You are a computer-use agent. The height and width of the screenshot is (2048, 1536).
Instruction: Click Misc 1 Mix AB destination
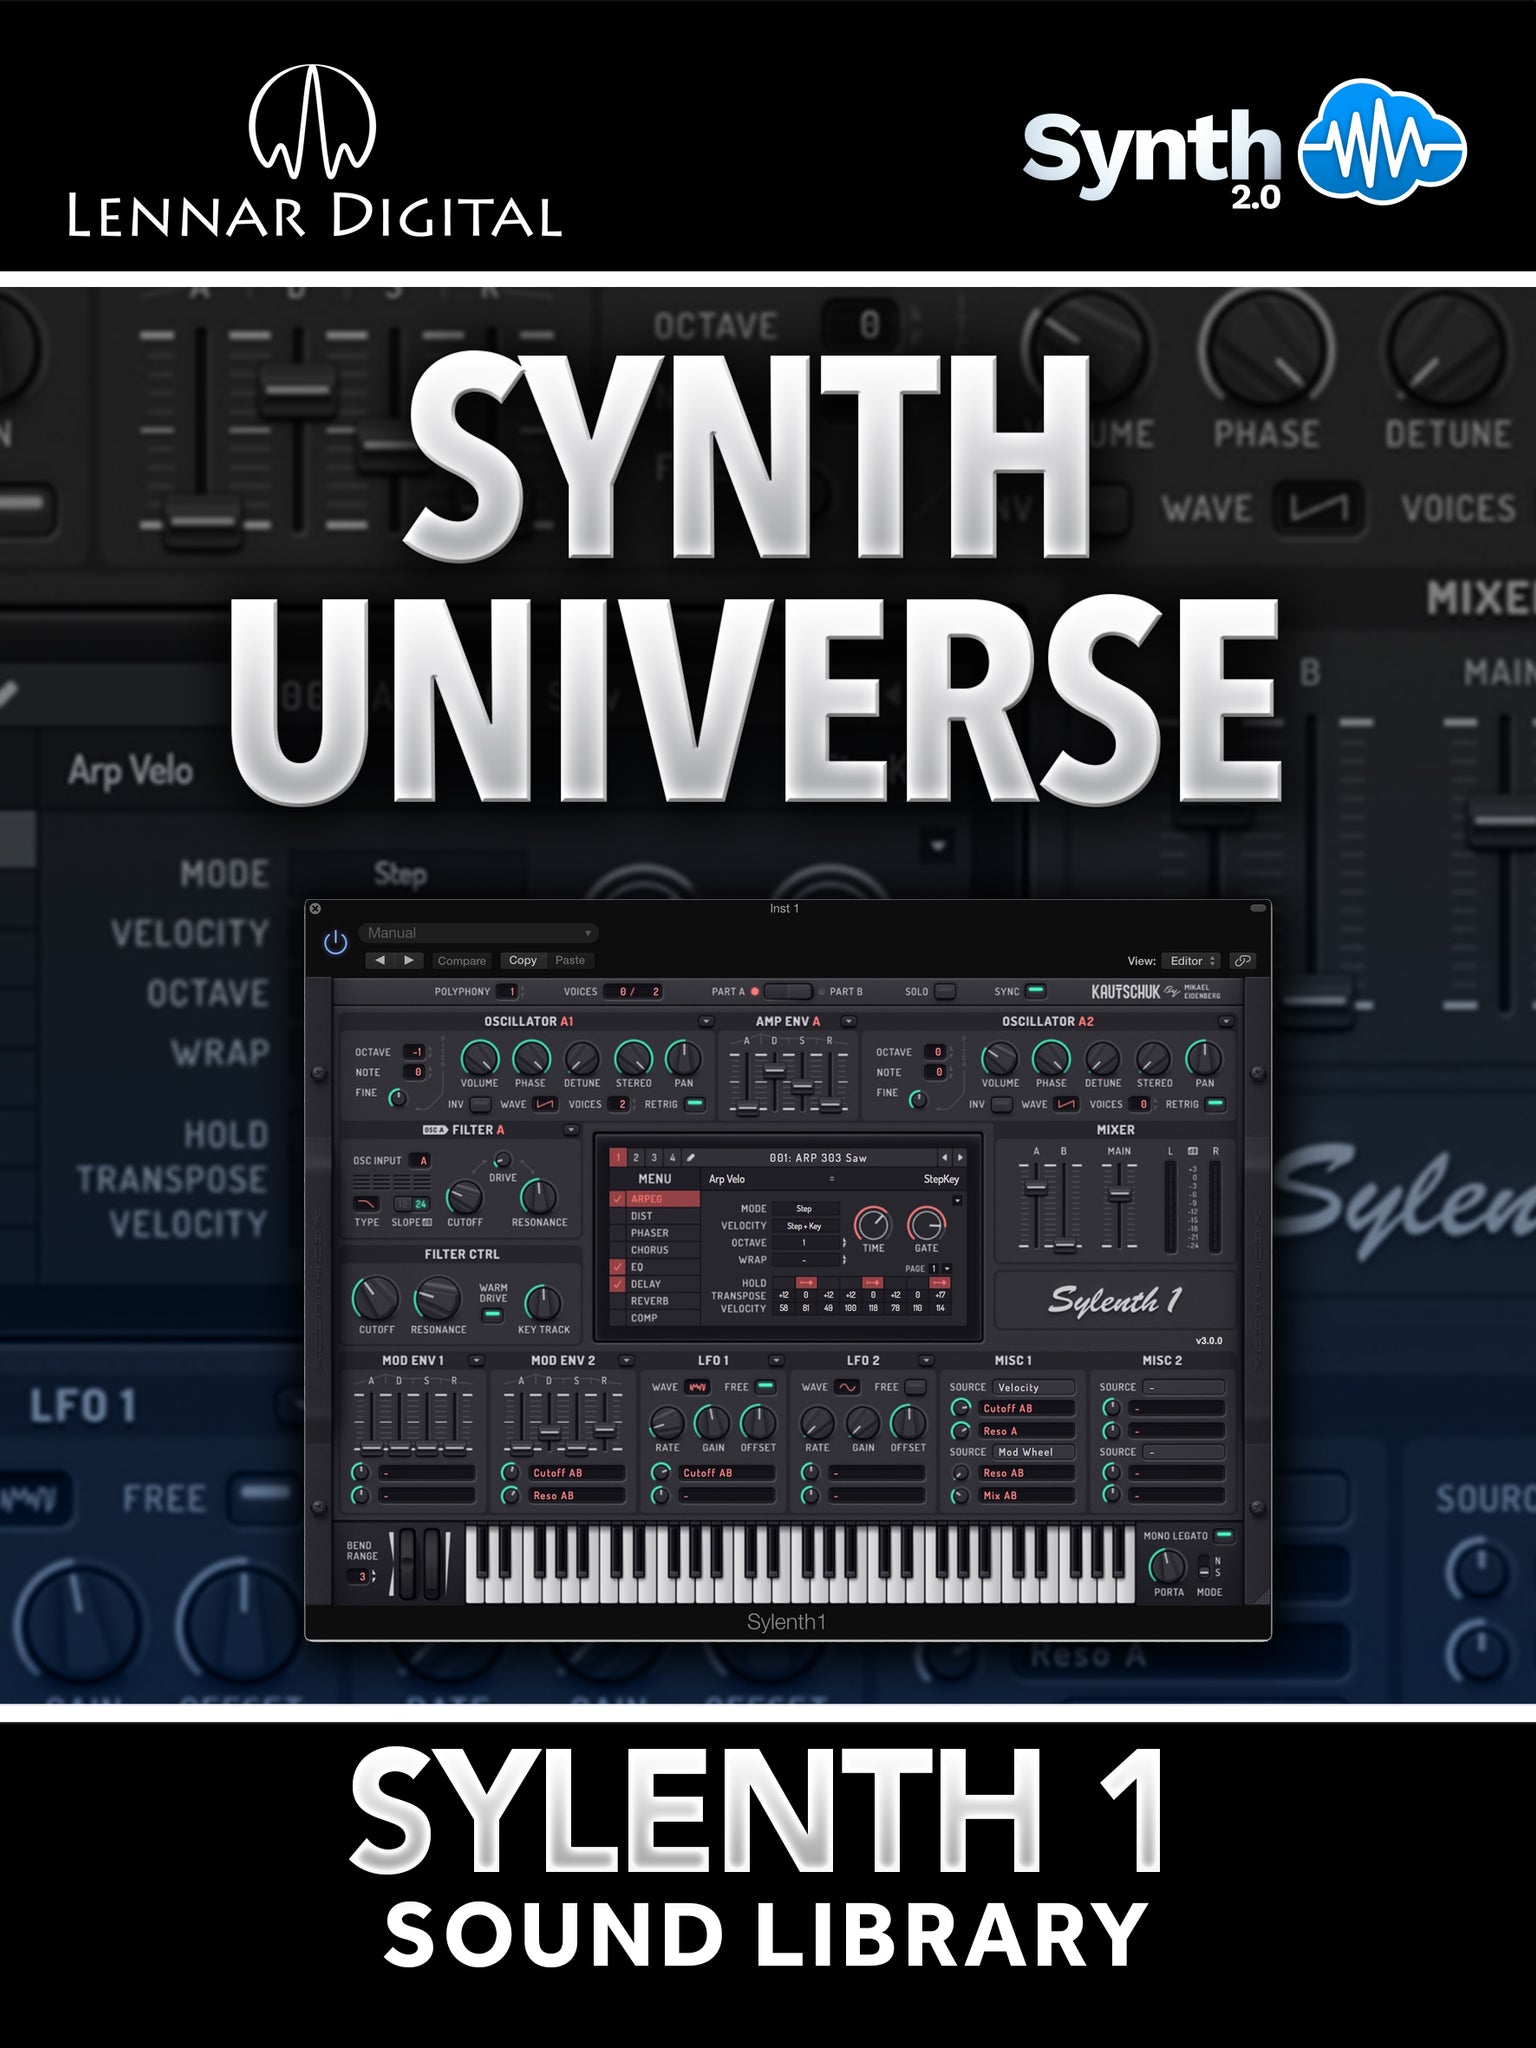point(1027,1496)
